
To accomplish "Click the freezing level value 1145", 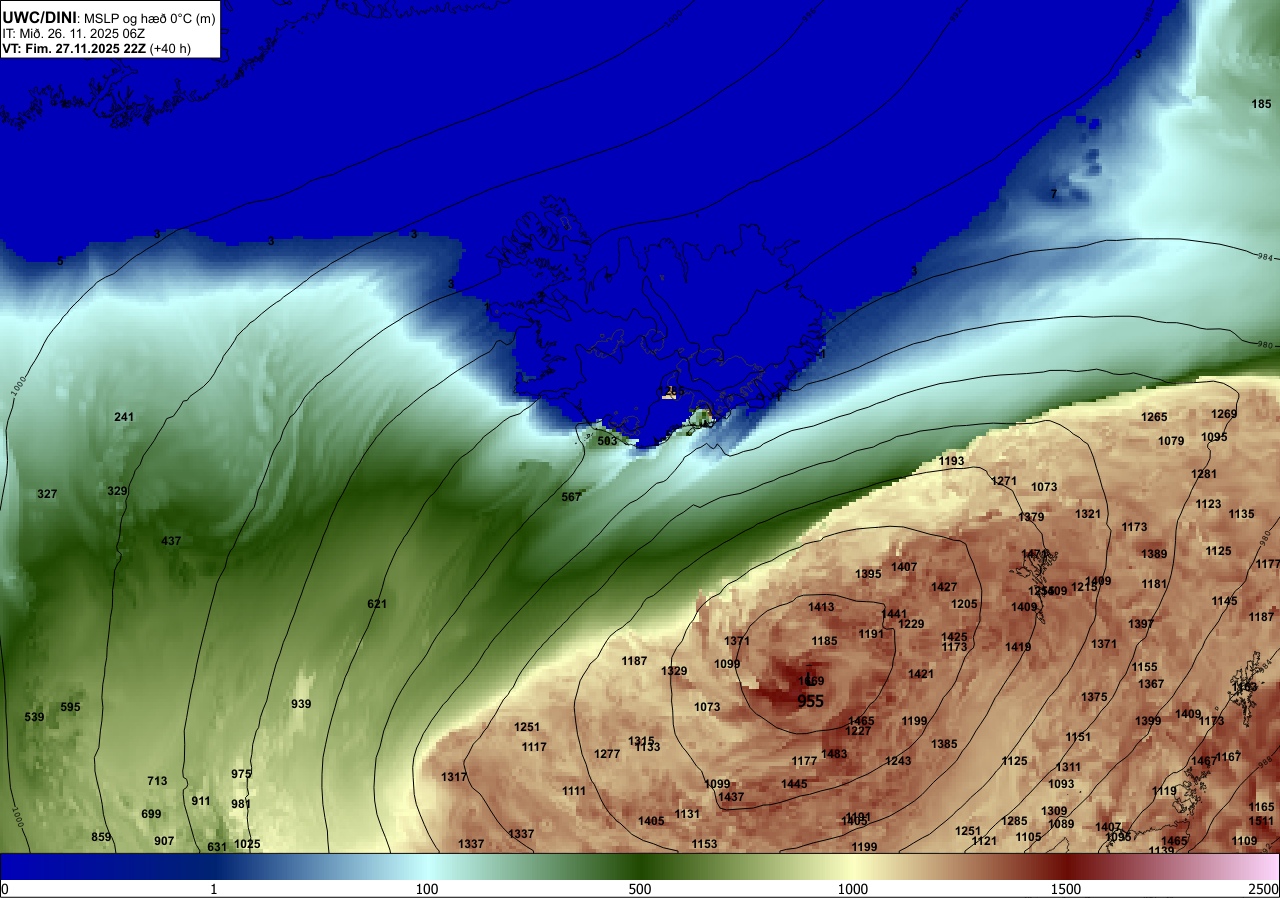I will click(1224, 601).
